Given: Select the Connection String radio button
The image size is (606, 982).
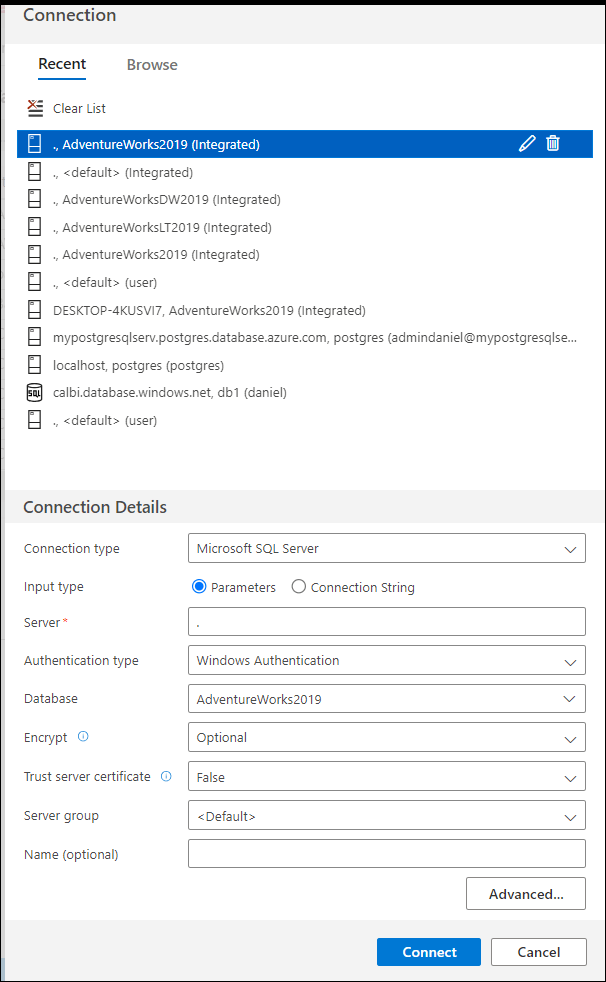Looking at the screenshot, I should [299, 587].
